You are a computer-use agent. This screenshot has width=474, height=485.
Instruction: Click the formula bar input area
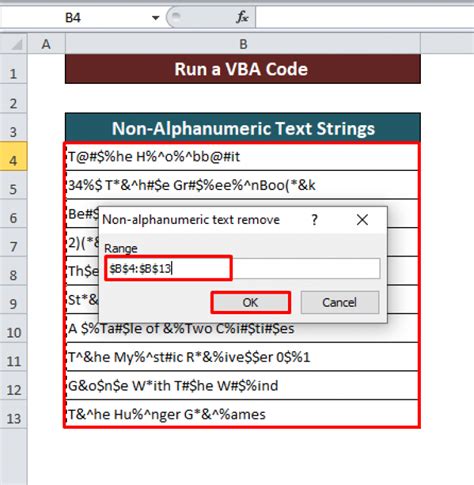click(365, 17)
